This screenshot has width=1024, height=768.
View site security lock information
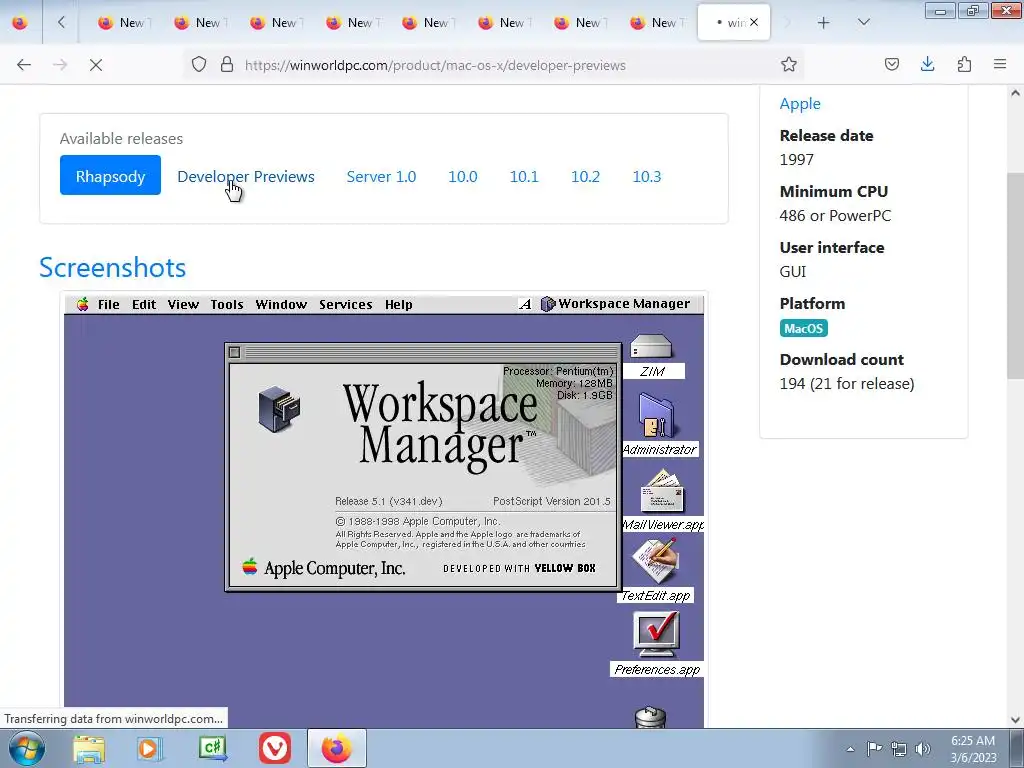(227, 65)
